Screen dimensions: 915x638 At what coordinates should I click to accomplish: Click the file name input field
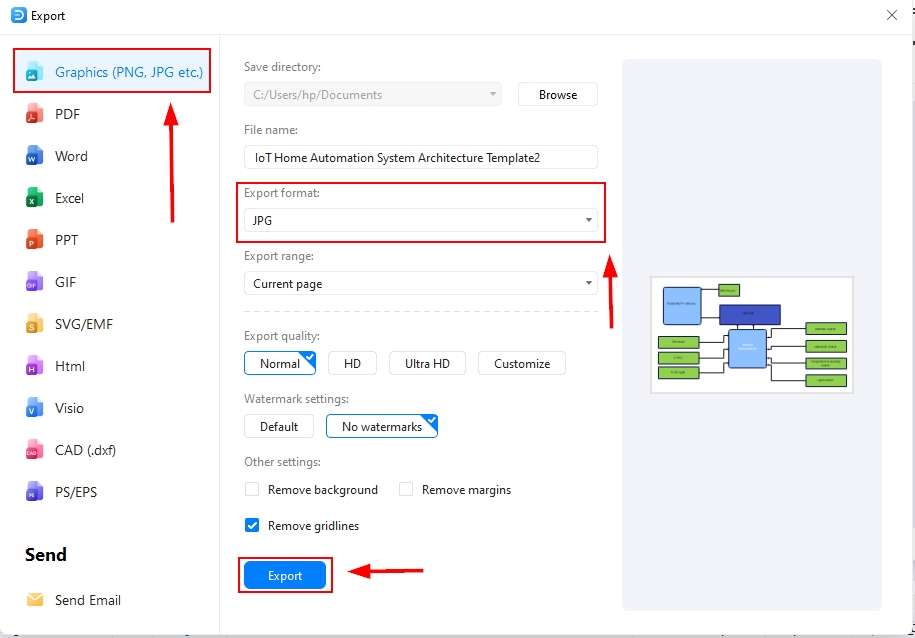point(420,157)
